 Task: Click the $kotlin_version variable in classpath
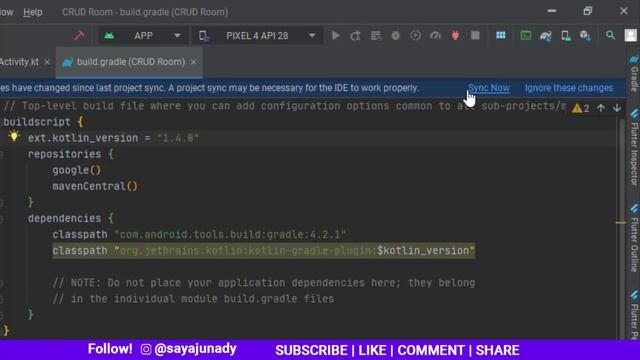[423, 251]
